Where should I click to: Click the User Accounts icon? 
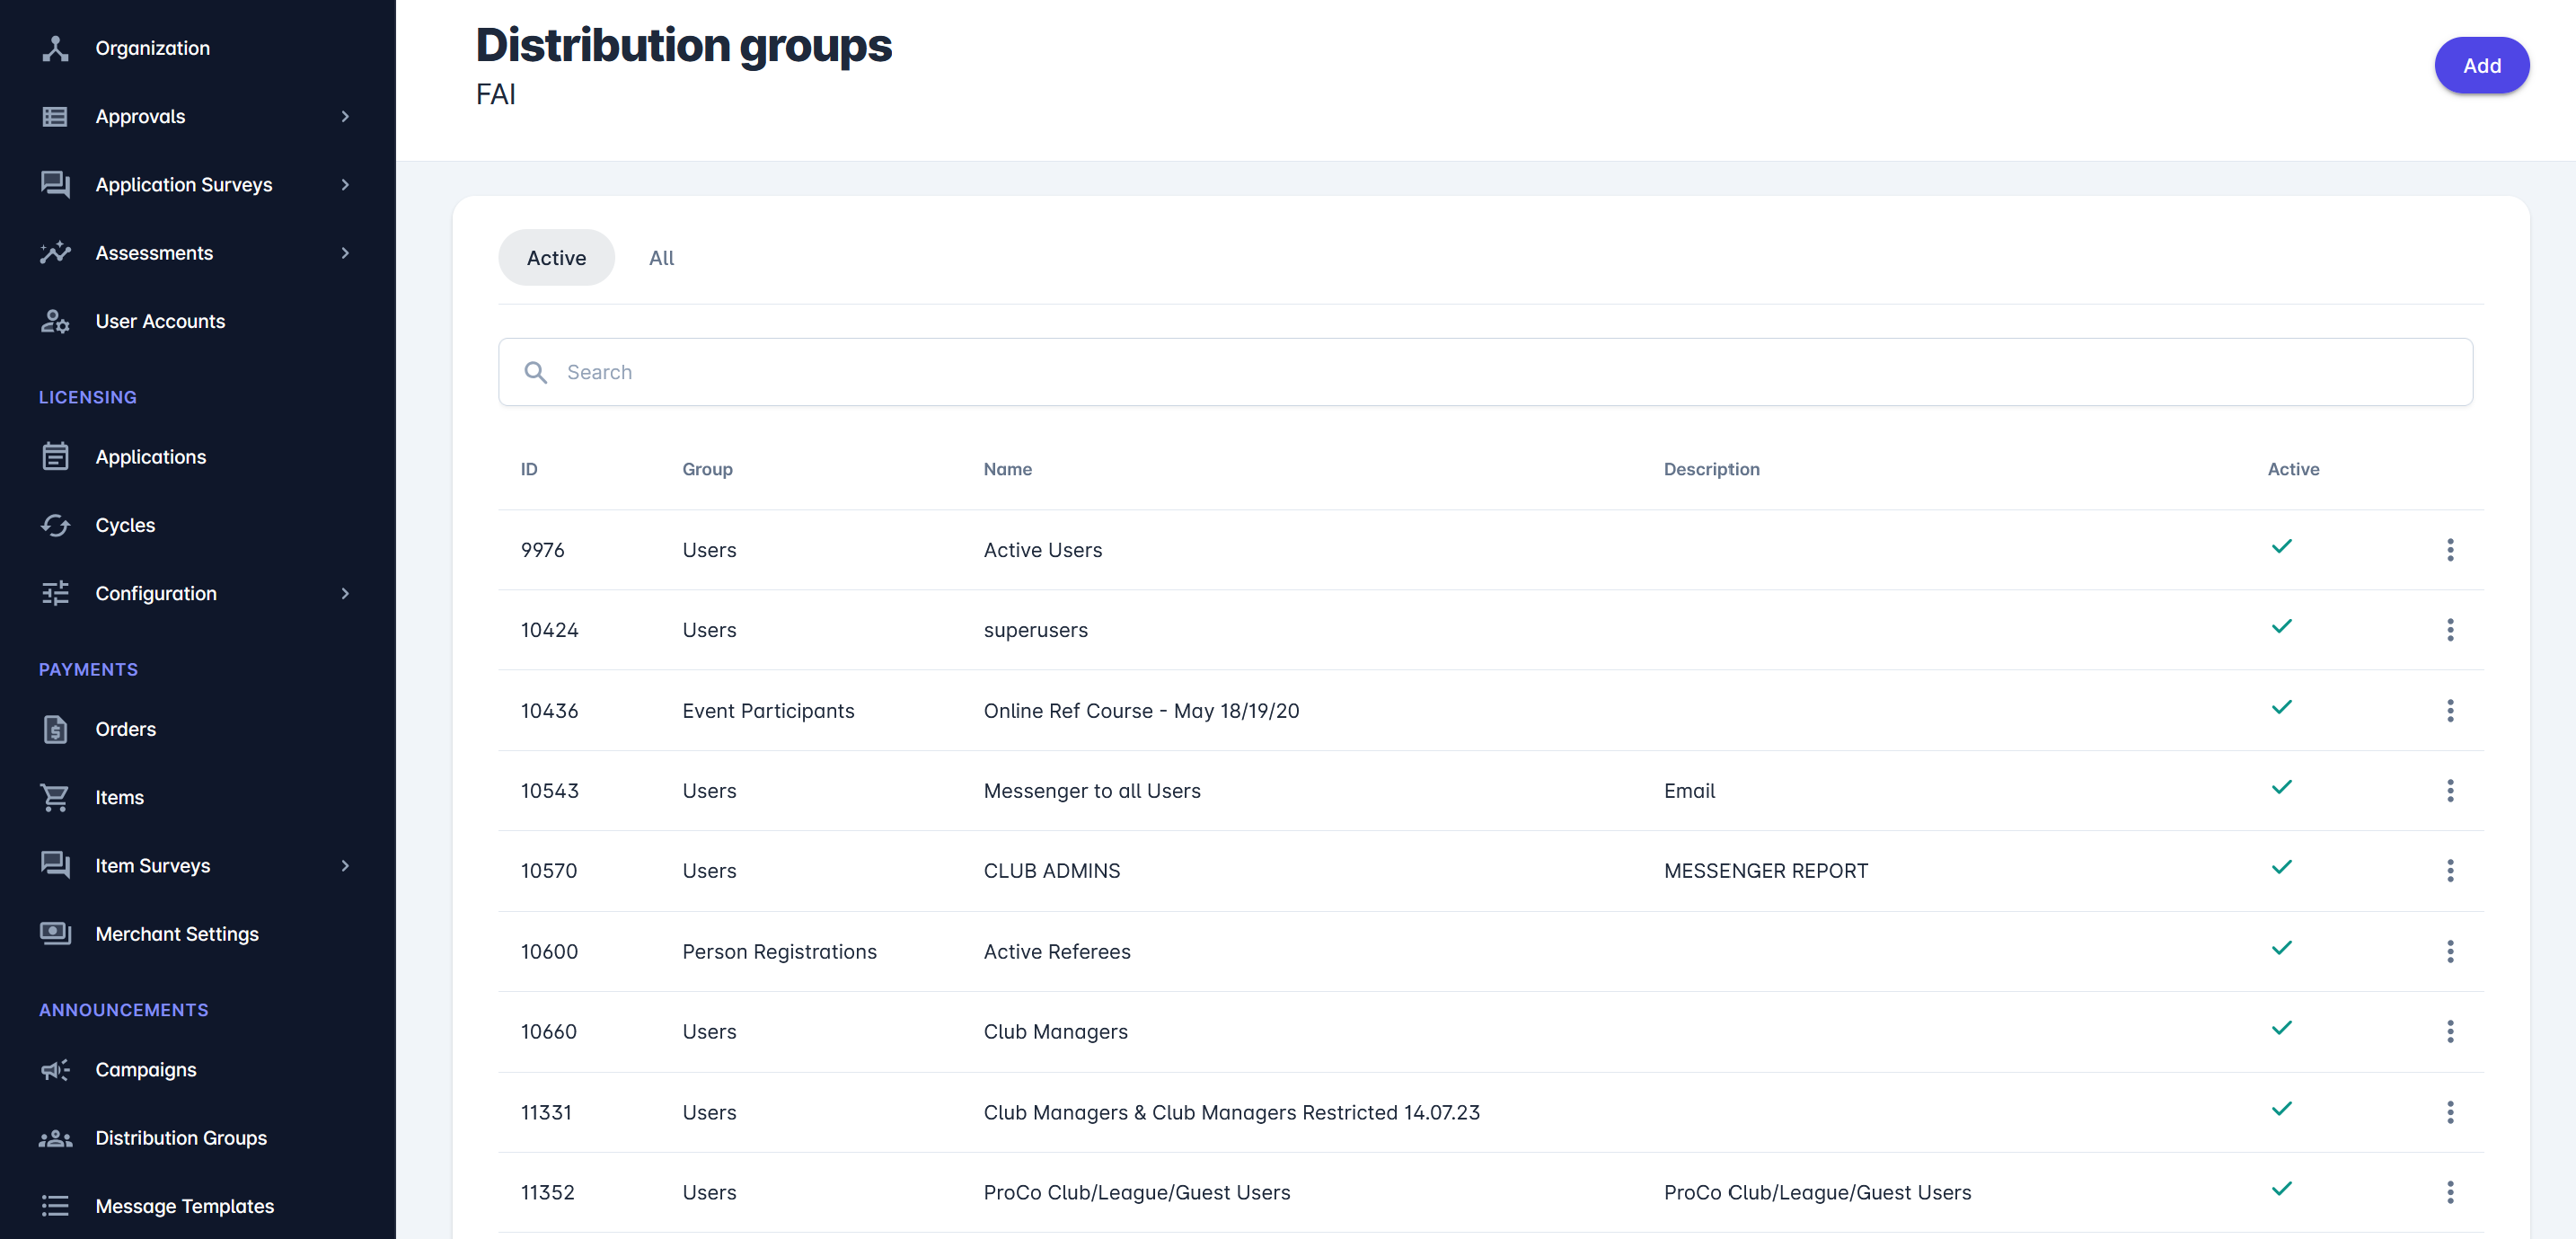55,321
